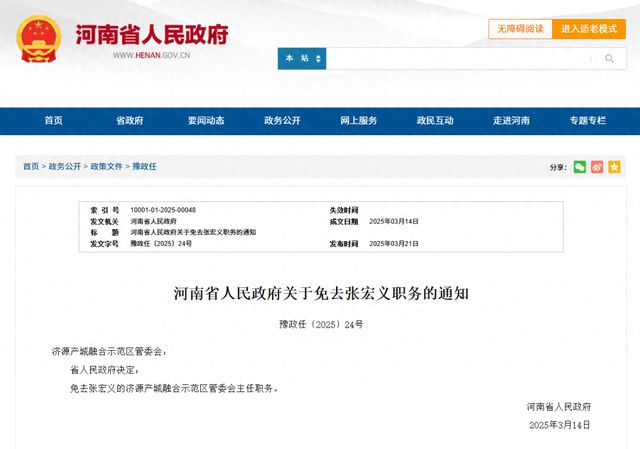
Task: Open the 本站 search scope dropdown
Action: [302, 59]
